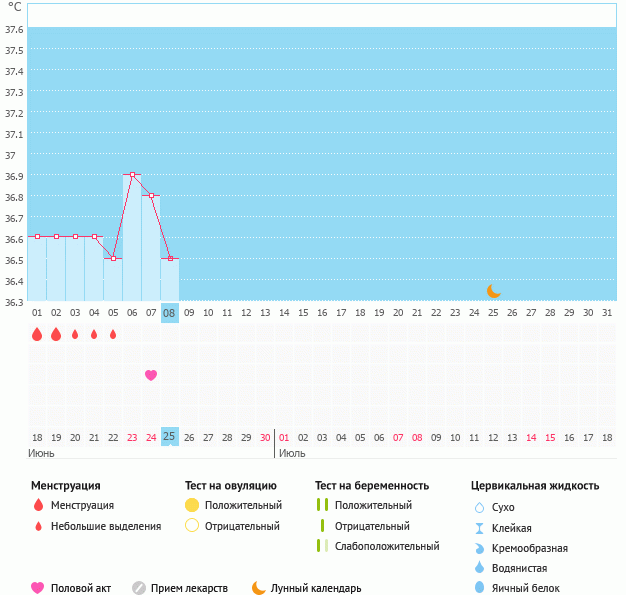Select the large menstruation drop on day 01
626x595 pixels.
click(37, 335)
